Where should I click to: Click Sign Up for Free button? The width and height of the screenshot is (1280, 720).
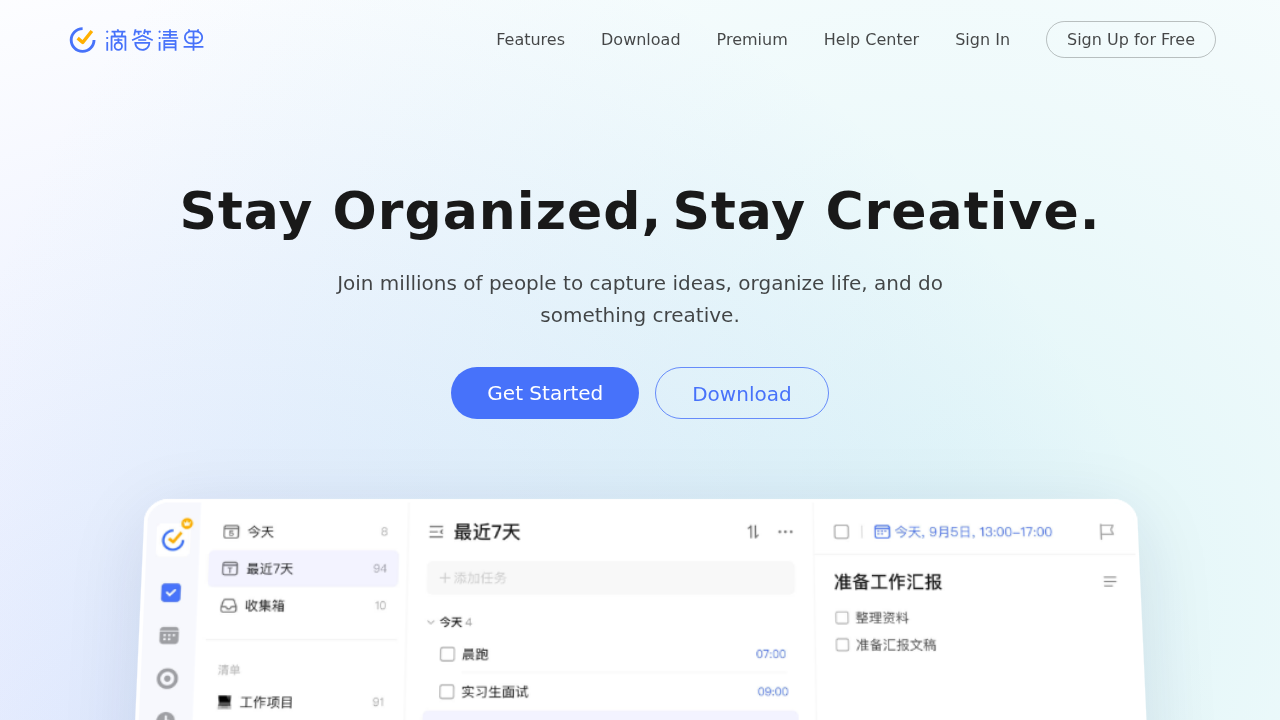click(1130, 40)
